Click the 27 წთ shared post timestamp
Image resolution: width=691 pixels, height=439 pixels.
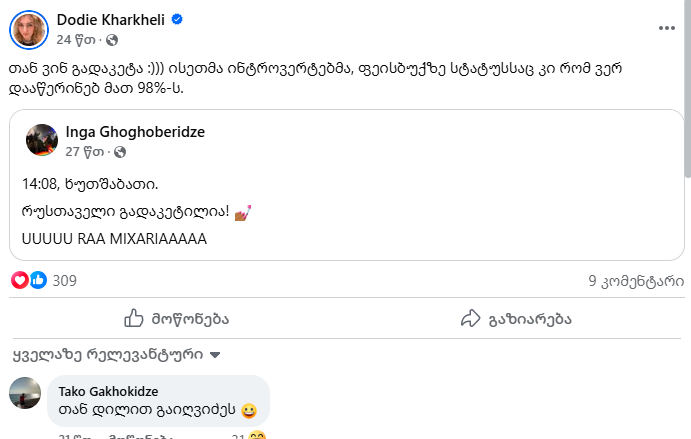pos(85,152)
